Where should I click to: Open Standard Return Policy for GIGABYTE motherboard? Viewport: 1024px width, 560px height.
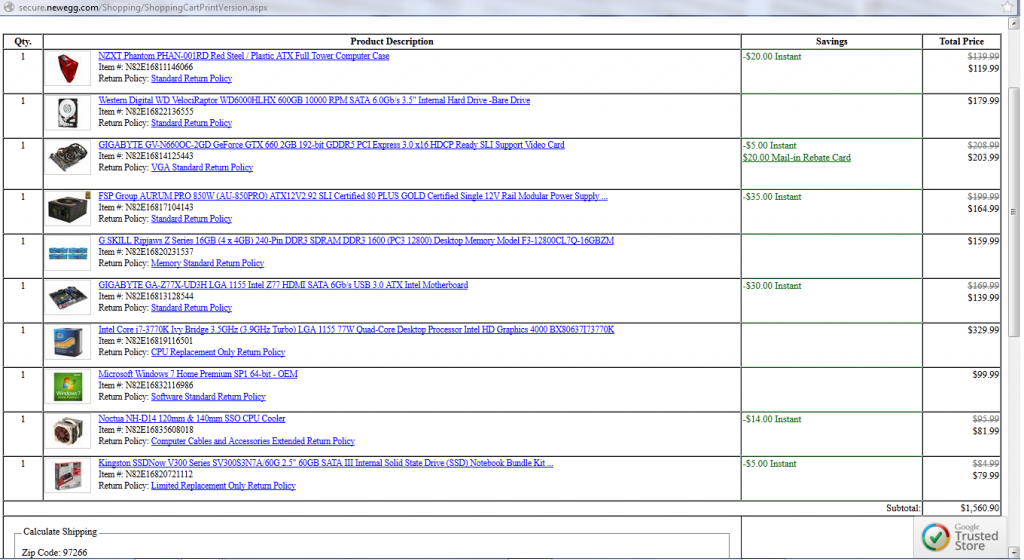pos(191,307)
